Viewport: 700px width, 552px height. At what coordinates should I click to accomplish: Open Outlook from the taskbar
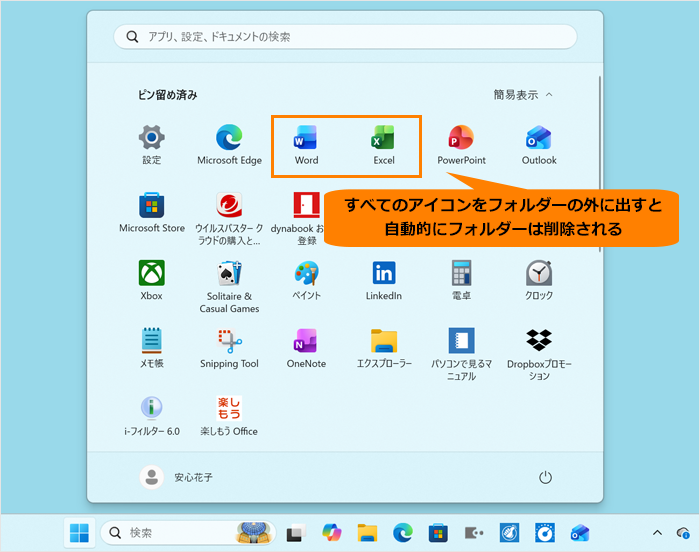[580, 533]
